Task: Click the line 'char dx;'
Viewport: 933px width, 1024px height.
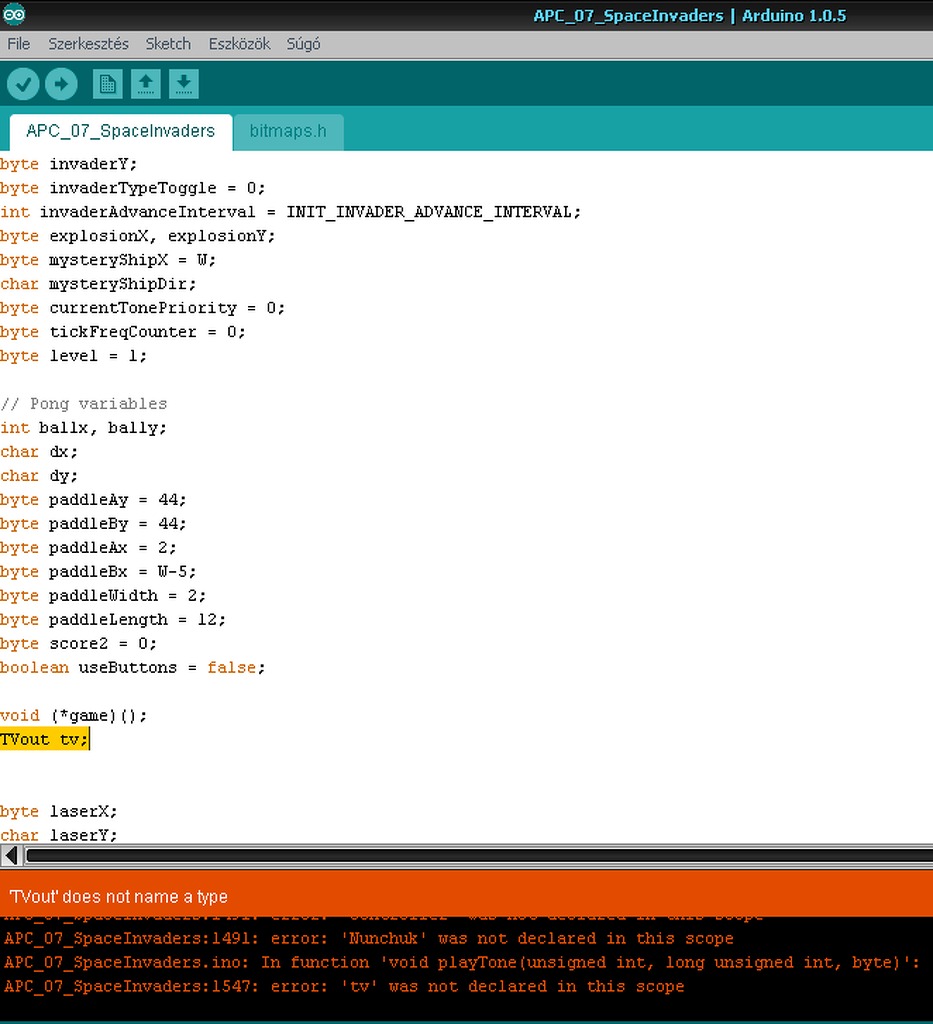Action: pos(39,452)
